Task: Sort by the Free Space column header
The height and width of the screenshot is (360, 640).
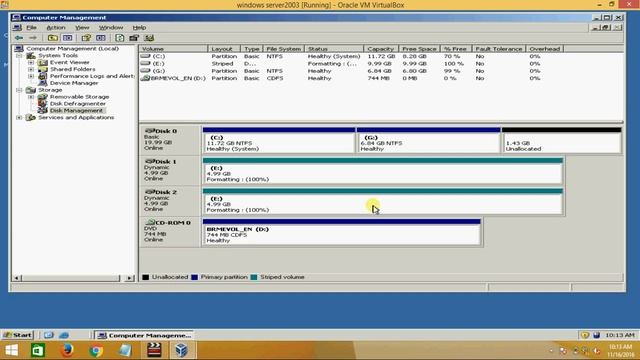Action: click(419, 49)
